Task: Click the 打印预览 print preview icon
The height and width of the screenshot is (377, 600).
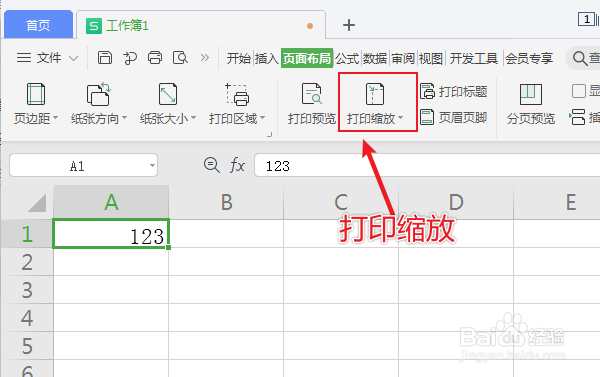Action: 311,94
